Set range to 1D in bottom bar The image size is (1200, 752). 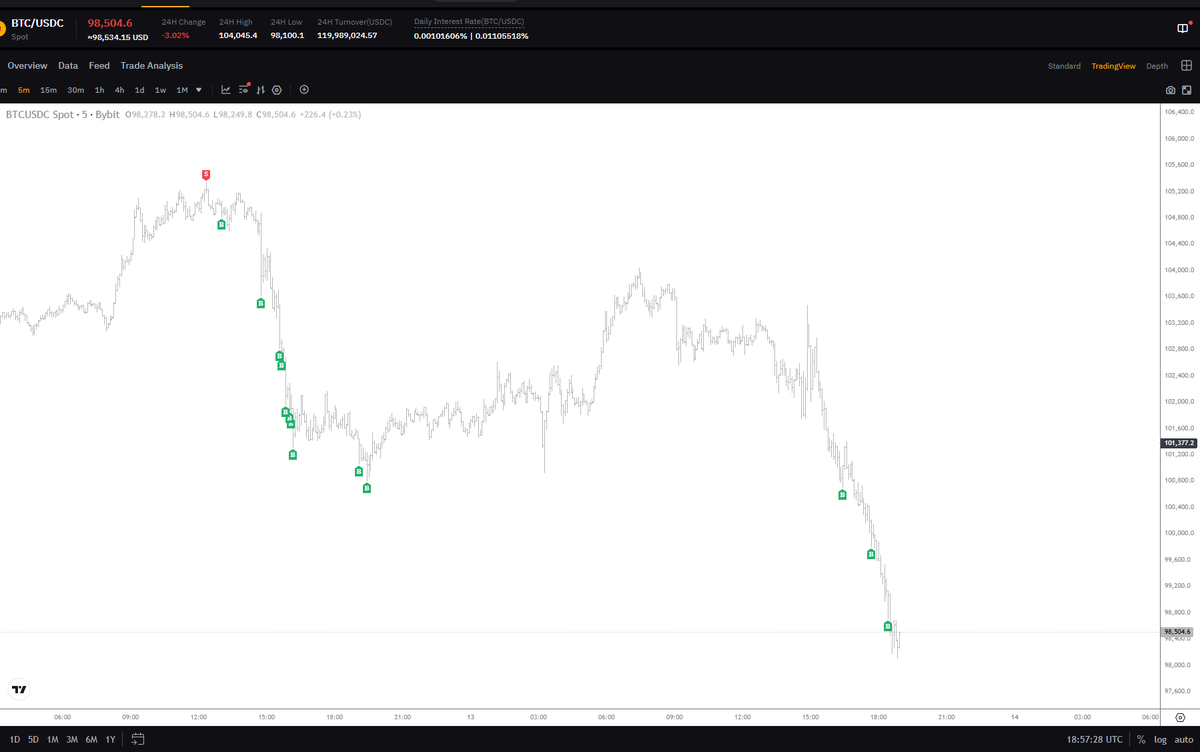(x=15, y=739)
